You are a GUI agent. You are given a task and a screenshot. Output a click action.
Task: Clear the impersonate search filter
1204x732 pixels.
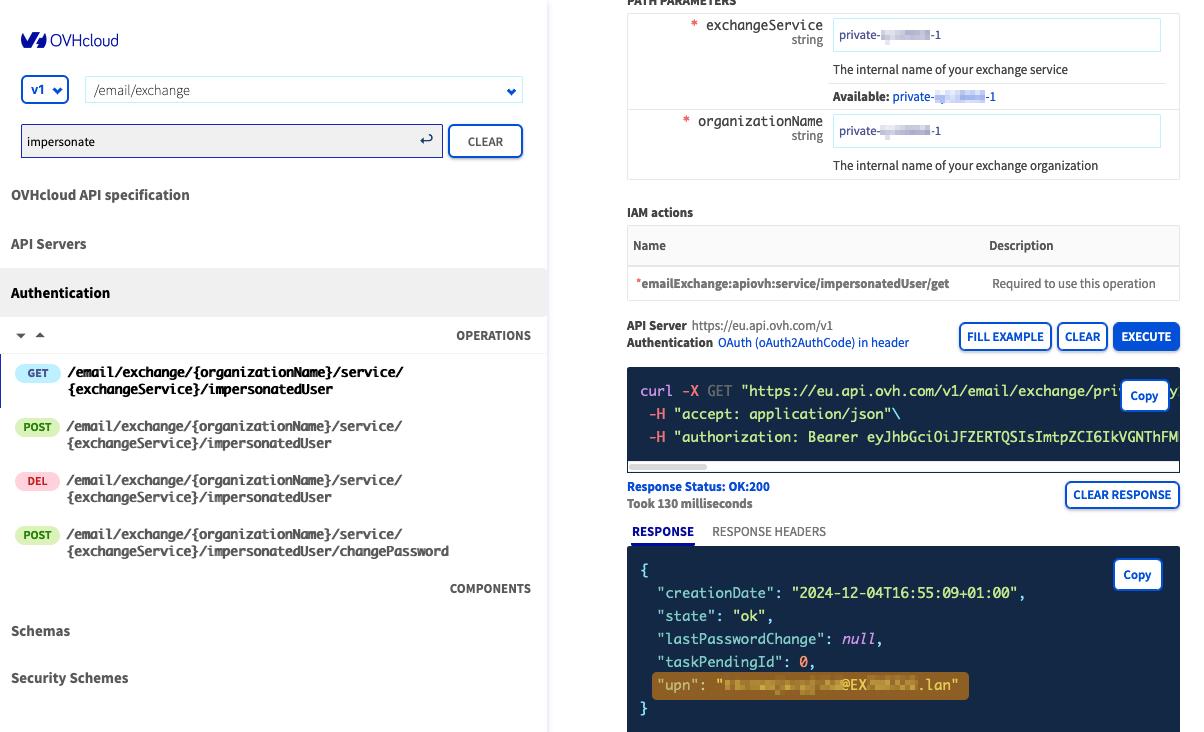[485, 142]
